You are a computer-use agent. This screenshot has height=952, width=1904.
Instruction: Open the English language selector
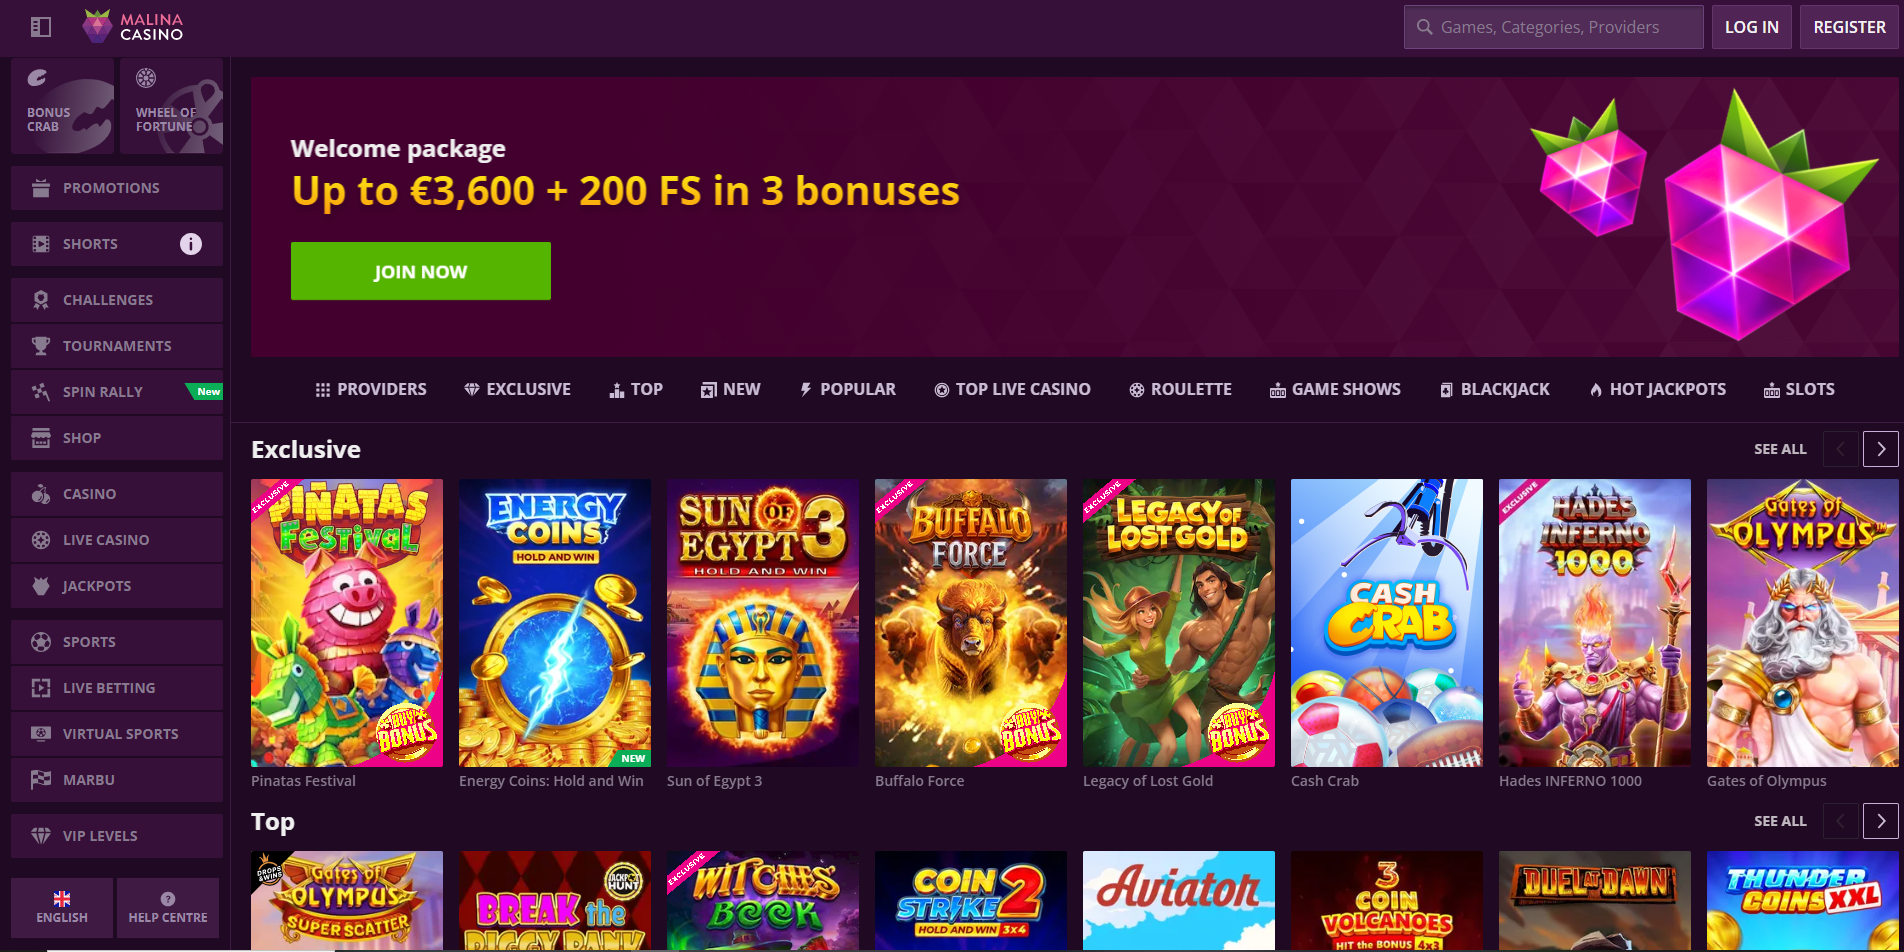[62, 907]
